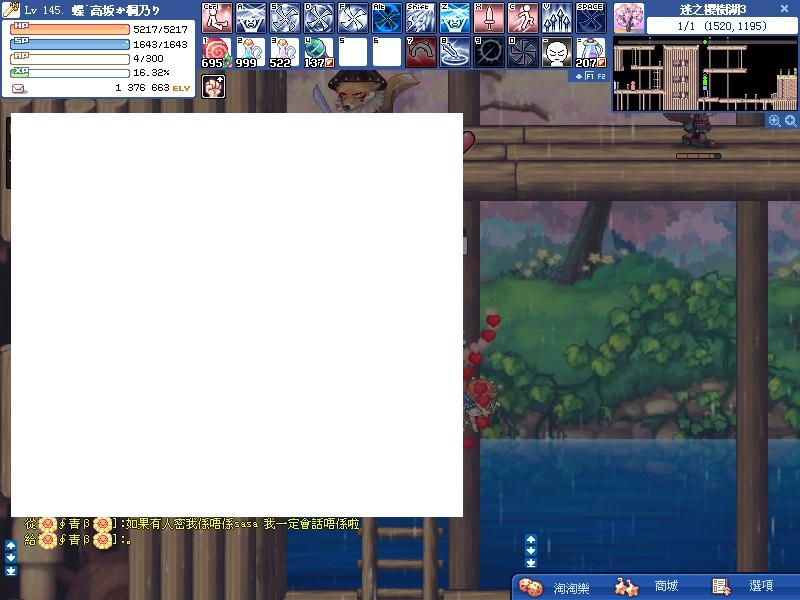Image resolution: width=800 pixels, height=600 pixels.
Task: Click the chat line starting with 給
Action: pyautogui.click(x=78, y=540)
